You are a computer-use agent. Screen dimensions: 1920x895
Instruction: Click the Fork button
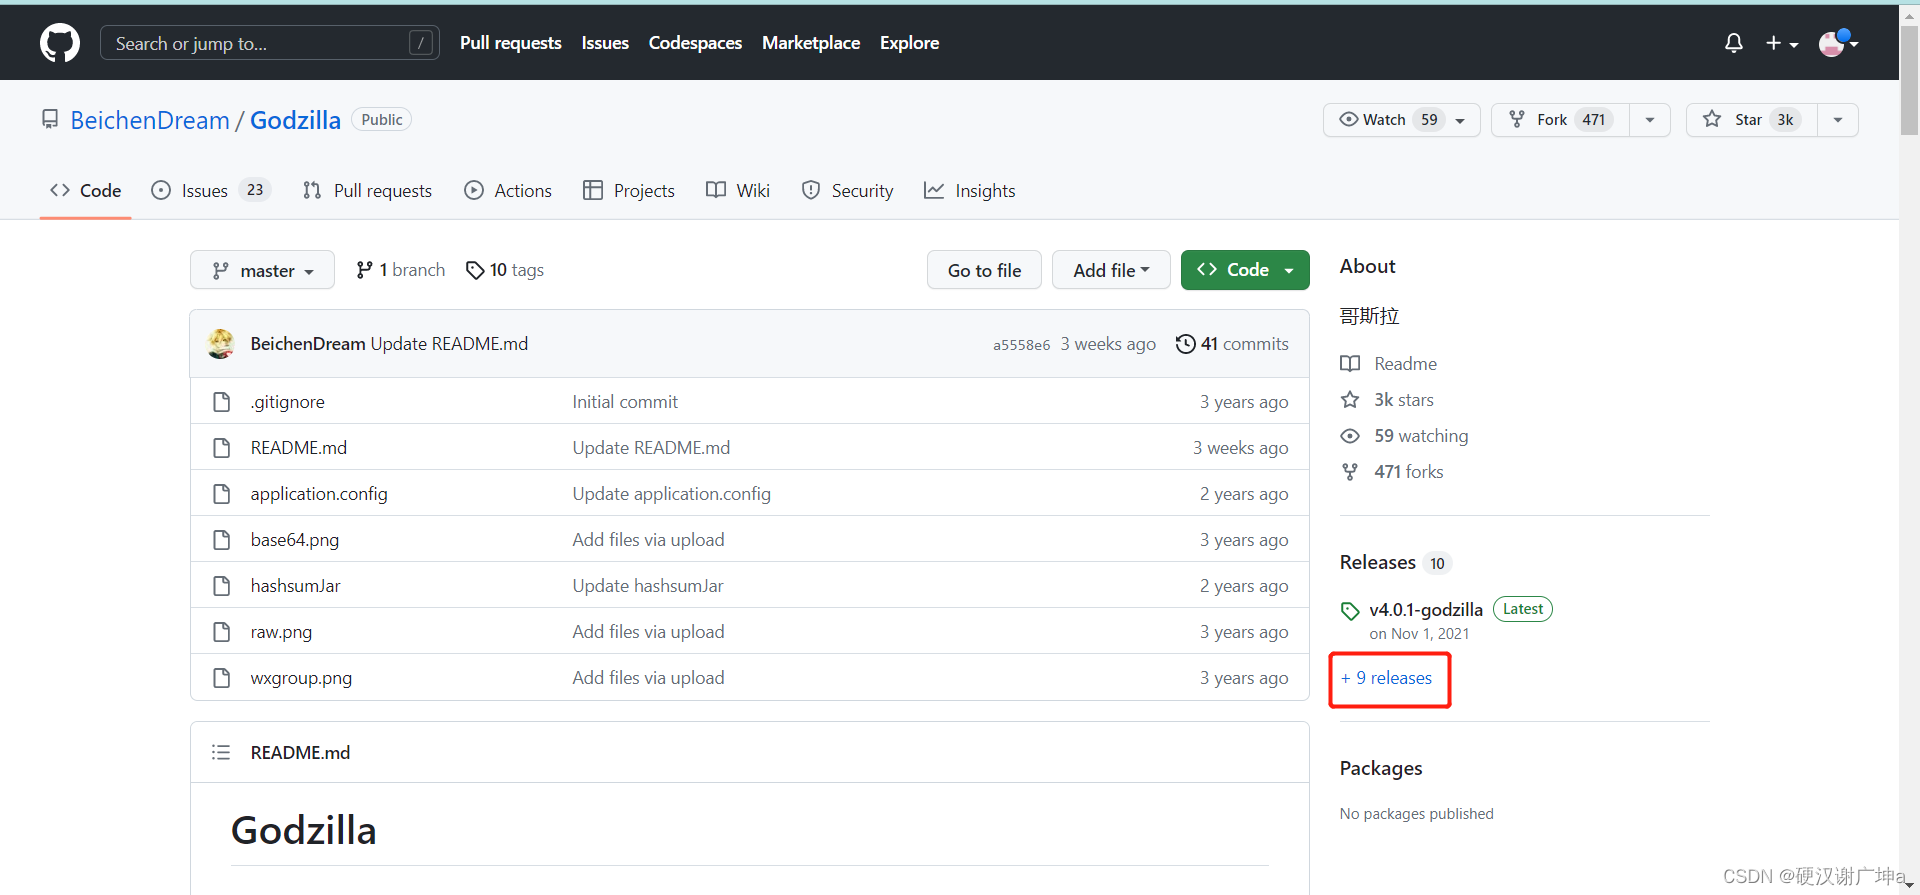click(1560, 120)
